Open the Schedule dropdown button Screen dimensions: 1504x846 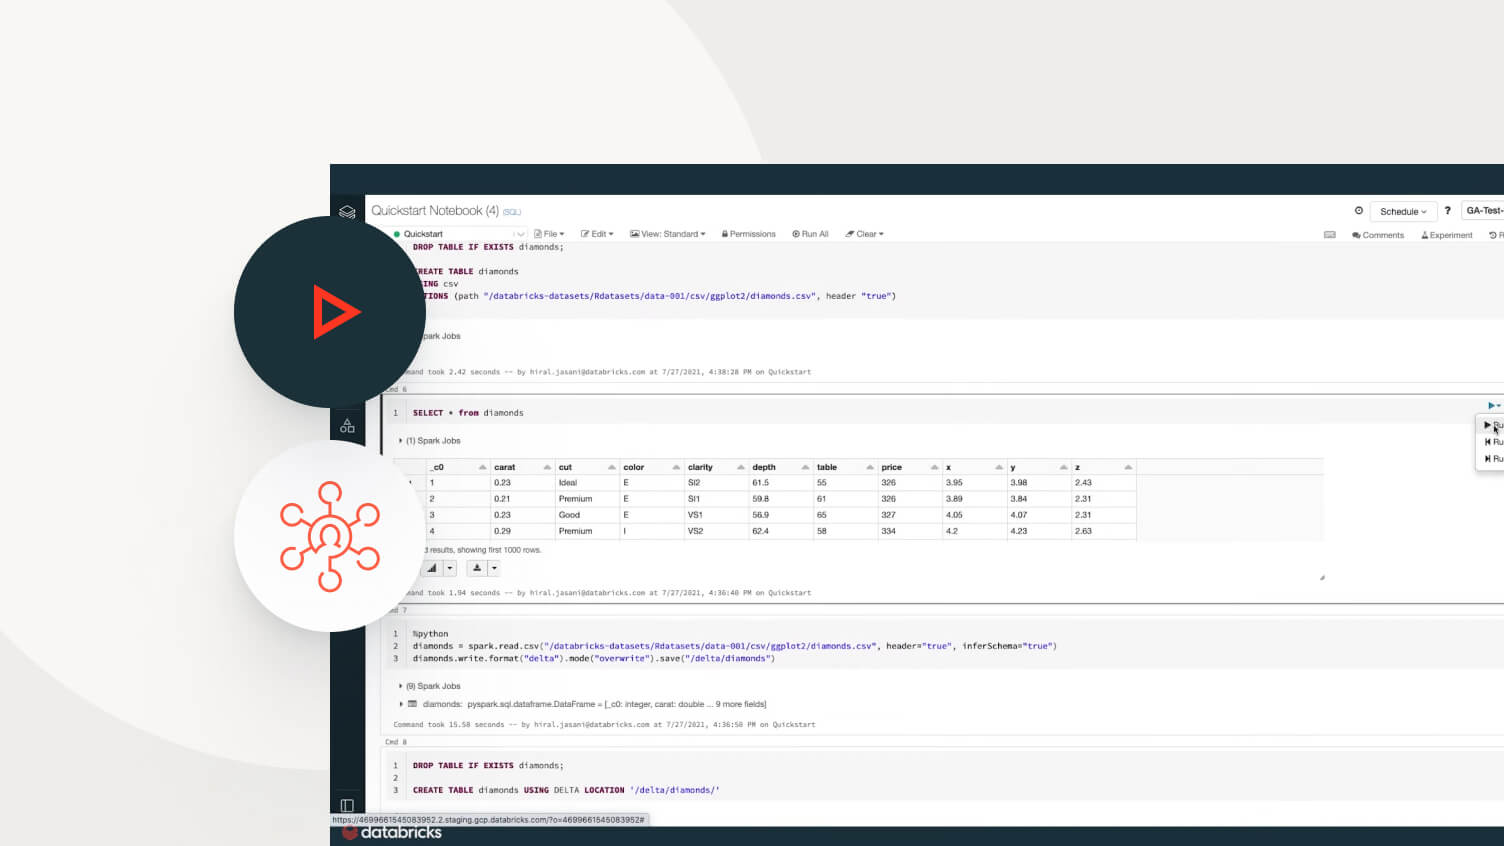tap(1403, 212)
